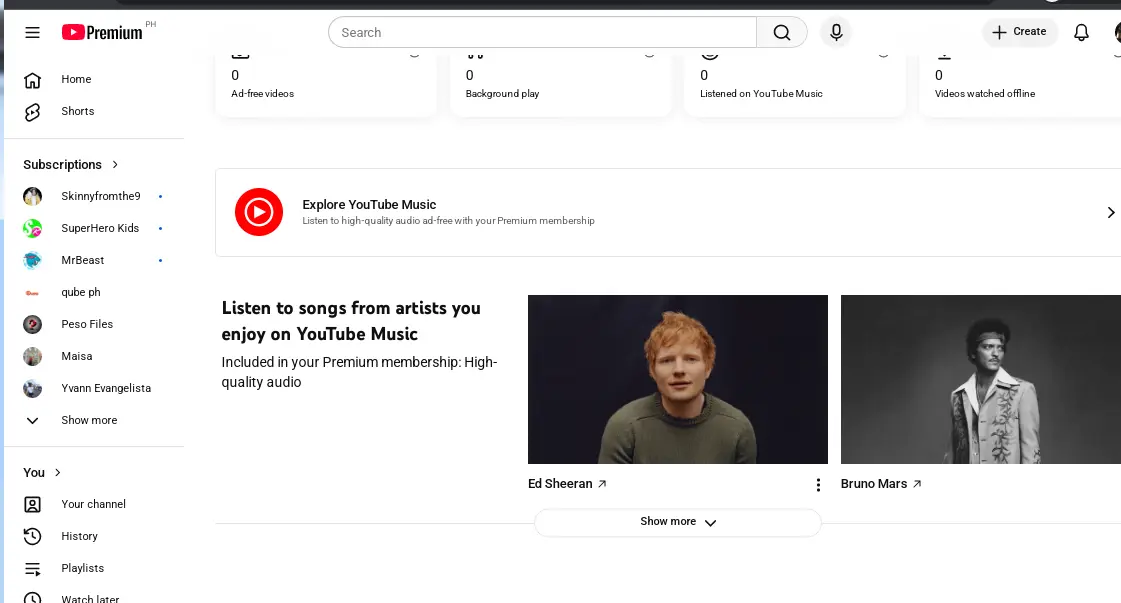This screenshot has width=1121, height=603.
Task: Click the Bruno Mars thumbnail image
Action: 981,380
